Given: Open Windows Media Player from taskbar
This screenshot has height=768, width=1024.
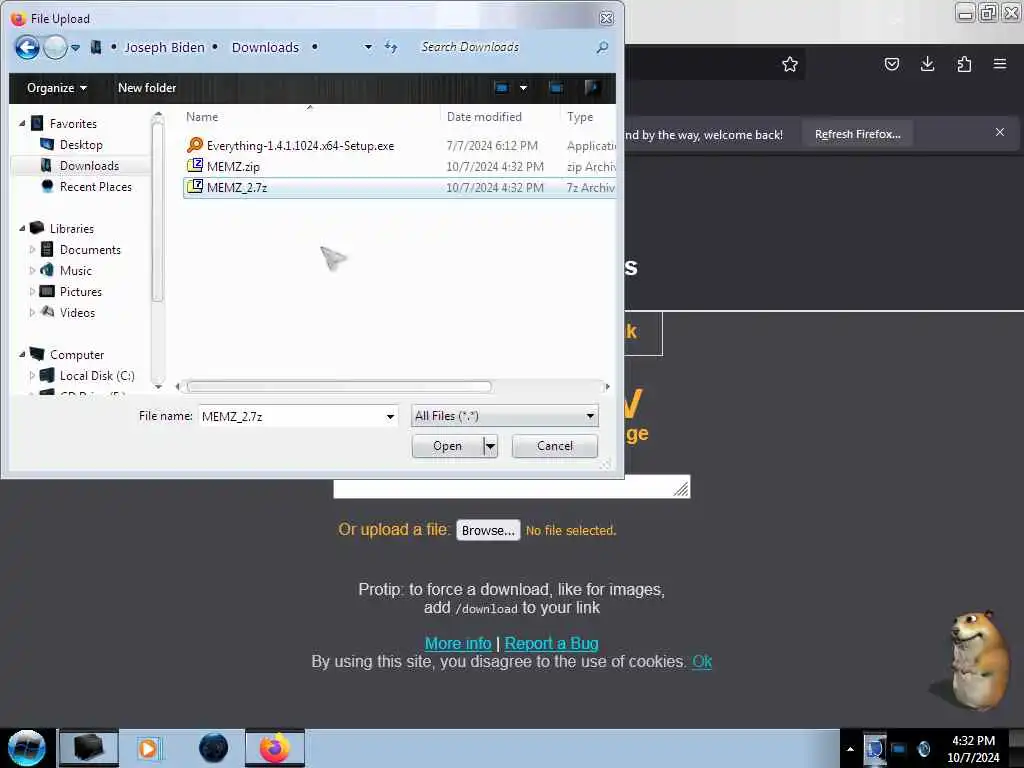Looking at the screenshot, I should pos(148,748).
